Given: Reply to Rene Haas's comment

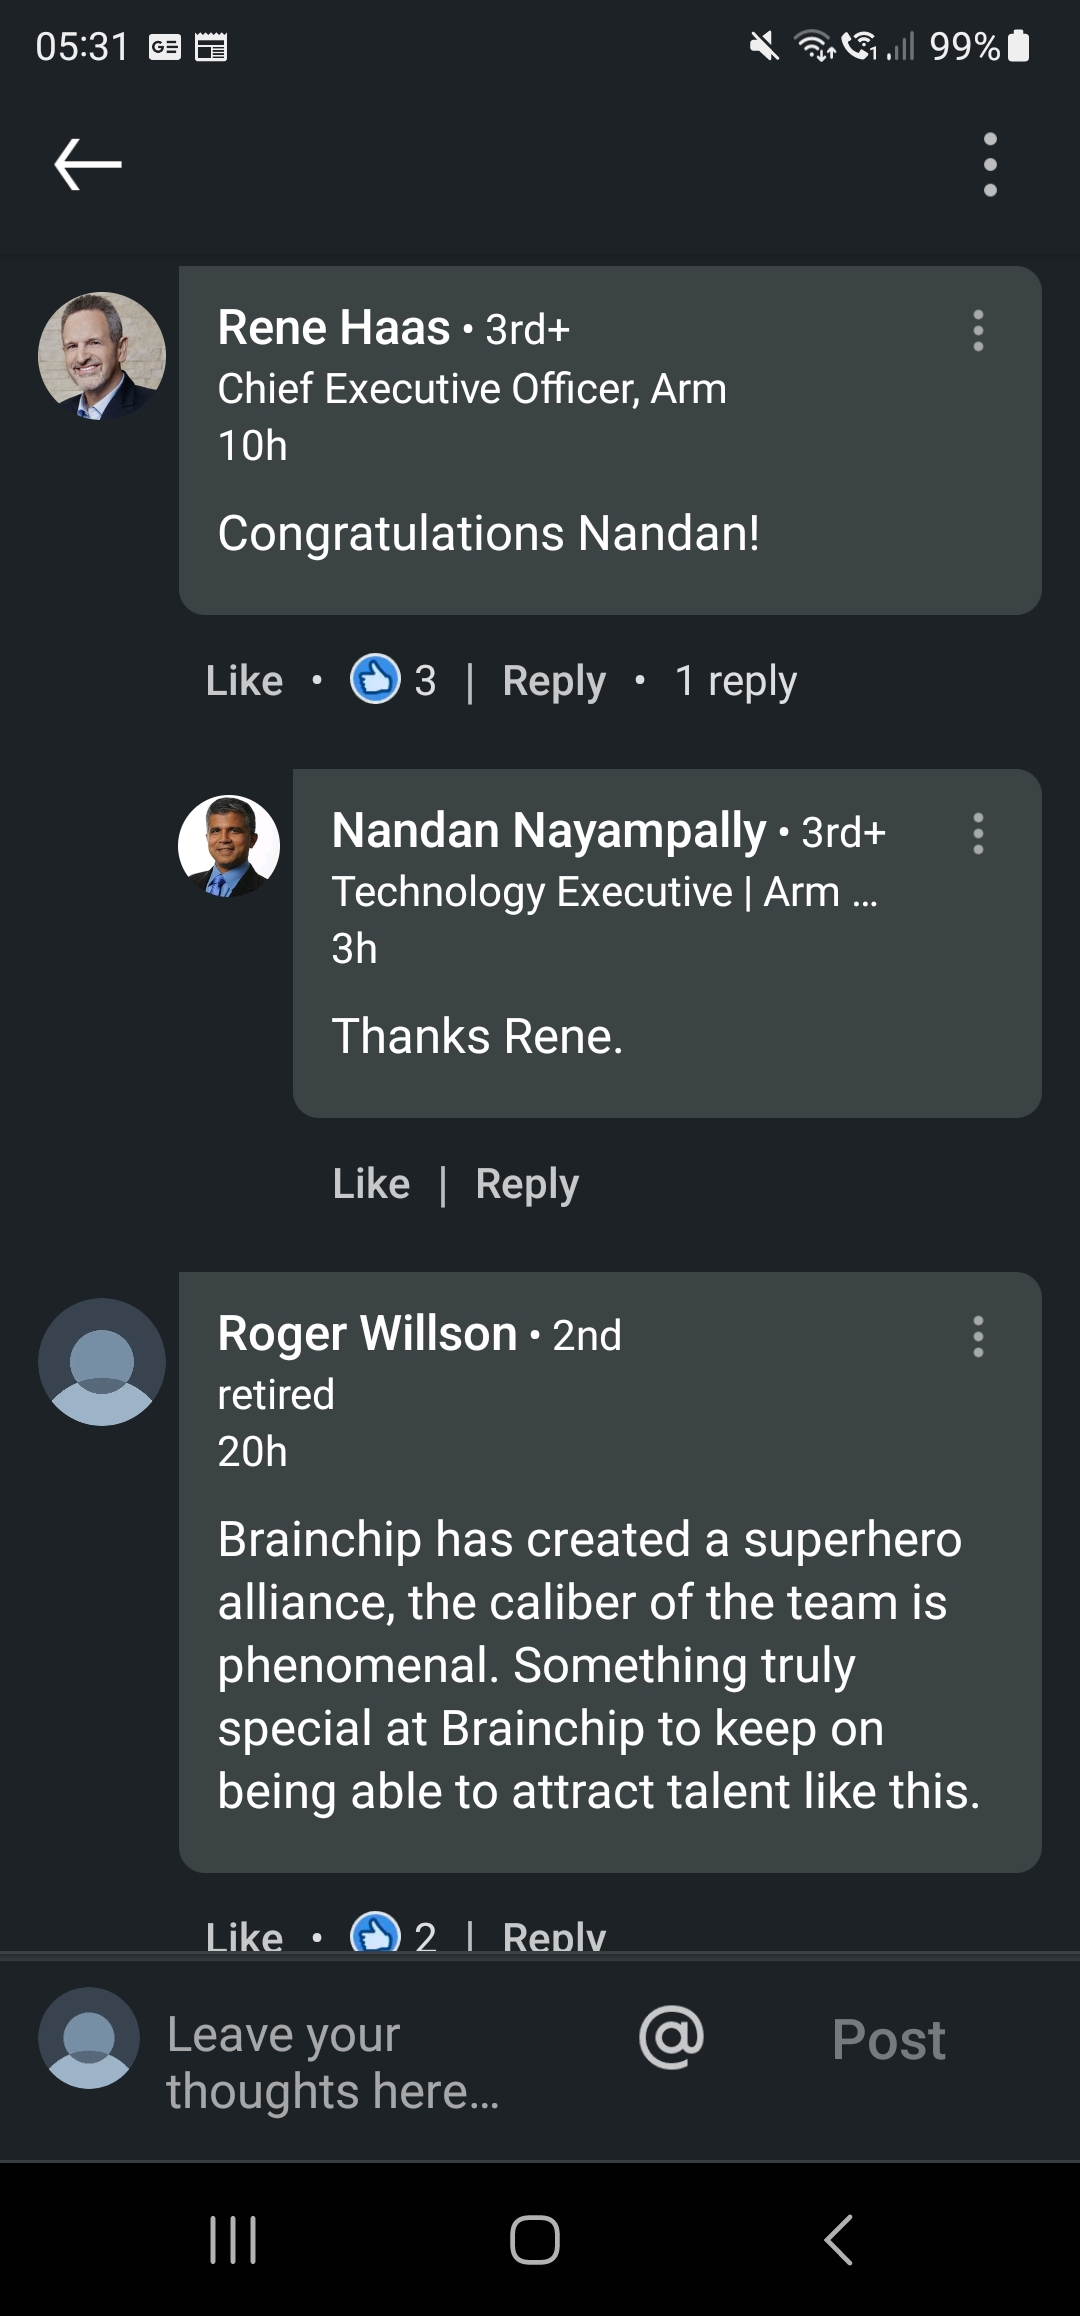Looking at the screenshot, I should pyautogui.click(x=554, y=681).
